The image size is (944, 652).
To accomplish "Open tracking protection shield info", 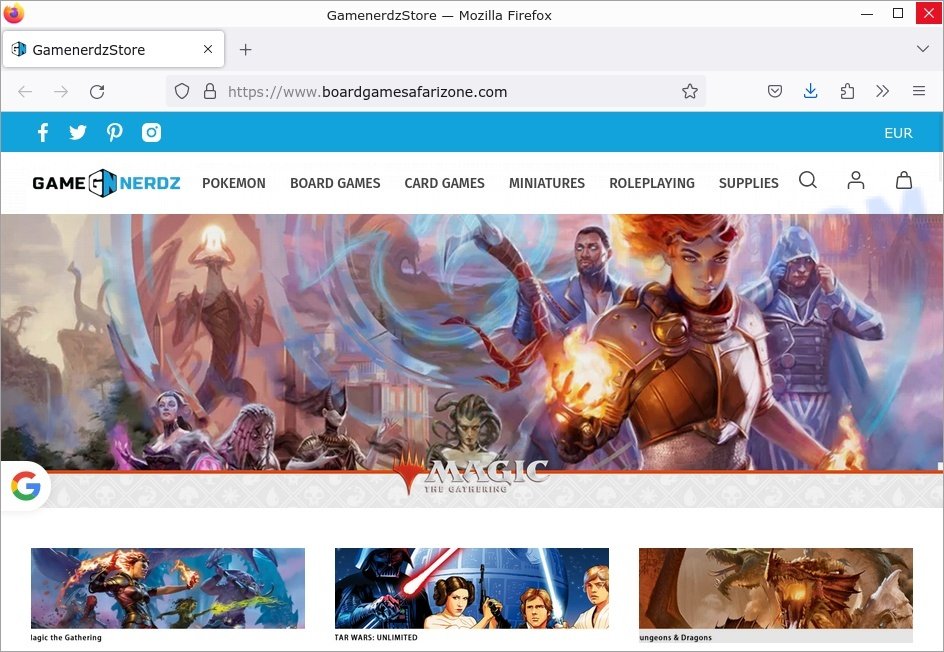I will pos(182,92).
